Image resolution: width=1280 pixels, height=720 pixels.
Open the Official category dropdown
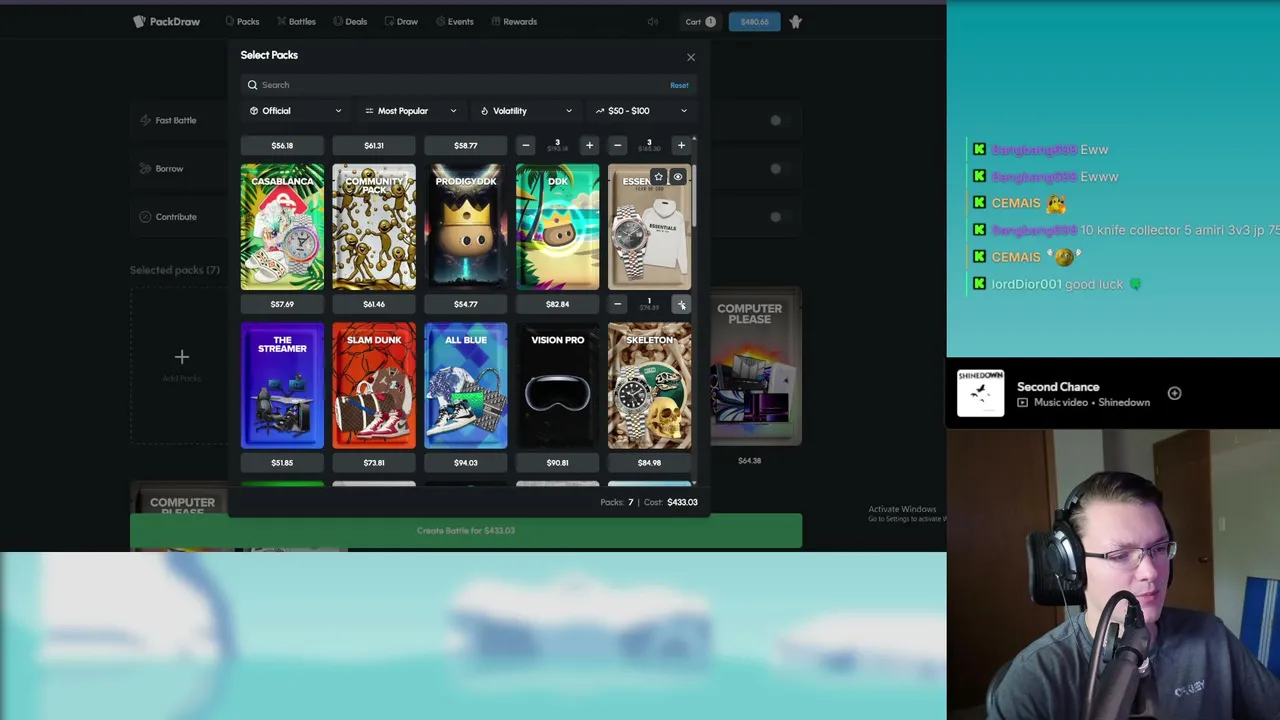(295, 111)
